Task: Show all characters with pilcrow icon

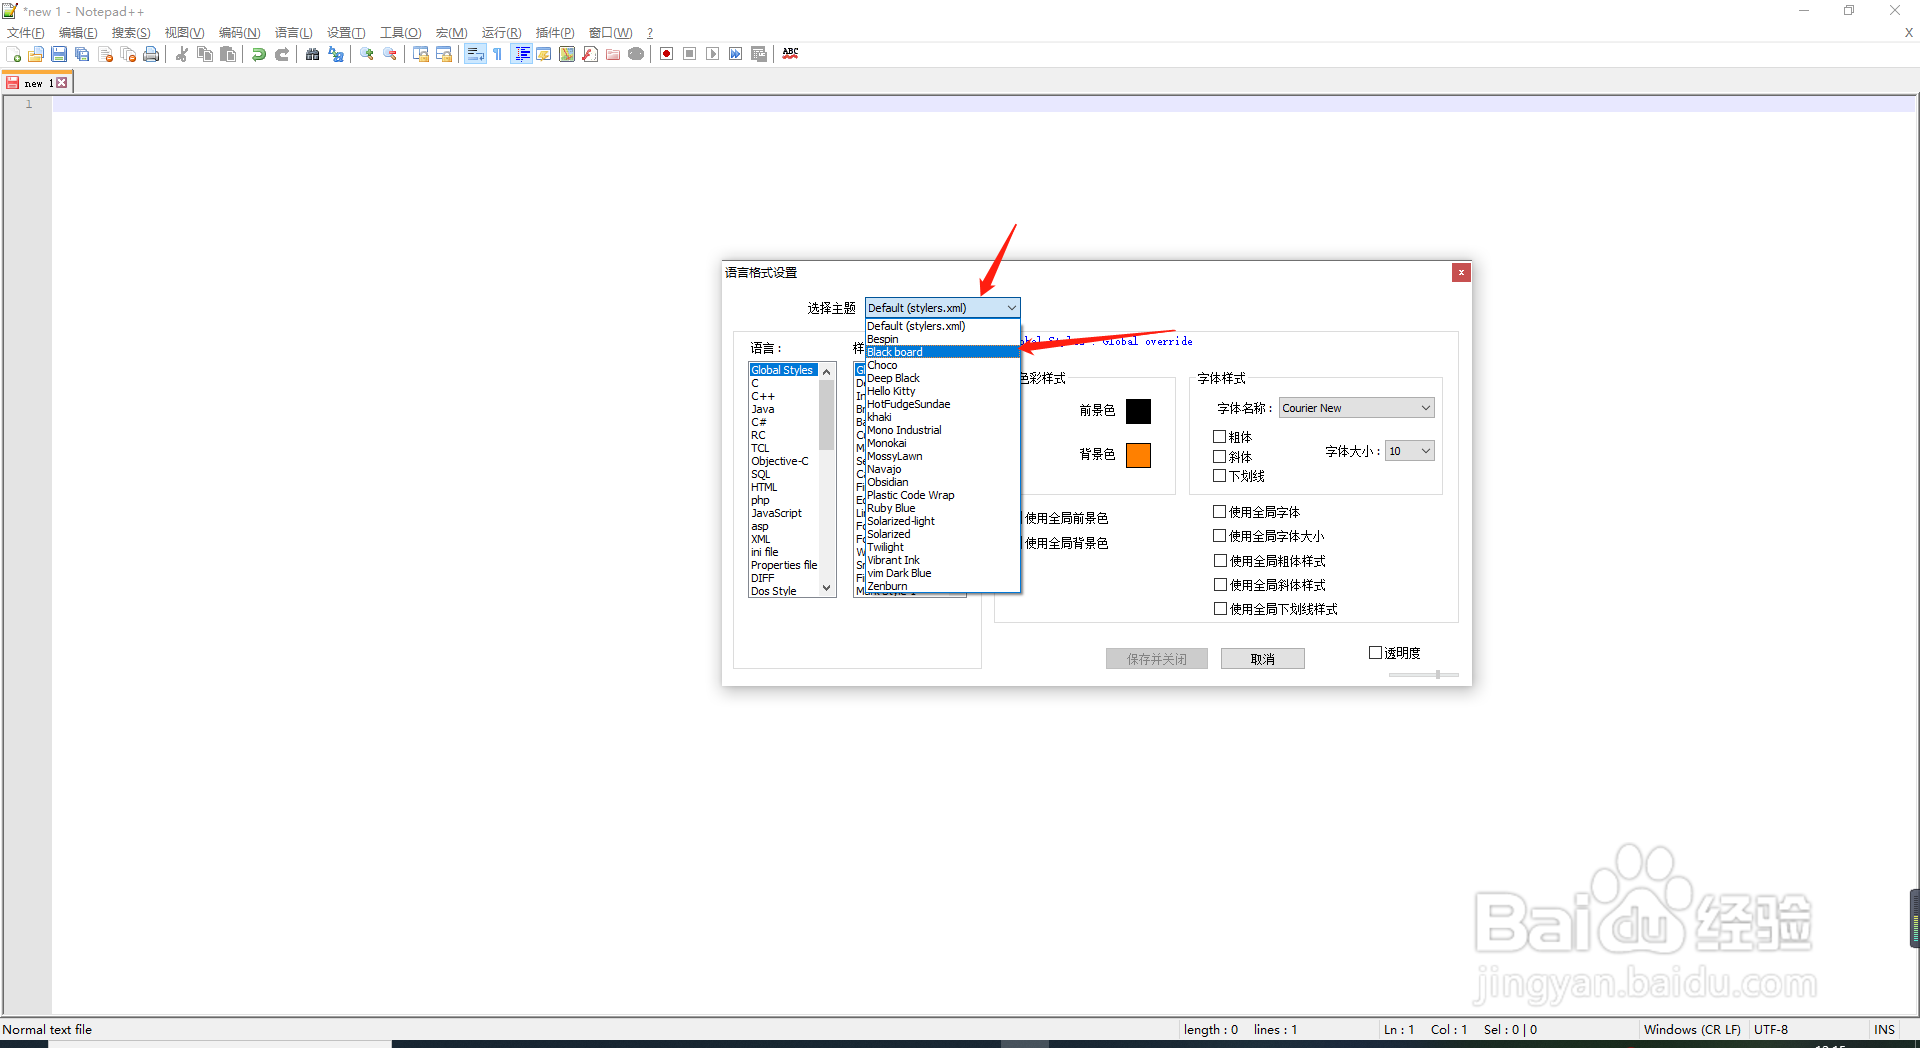Action: point(498,54)
